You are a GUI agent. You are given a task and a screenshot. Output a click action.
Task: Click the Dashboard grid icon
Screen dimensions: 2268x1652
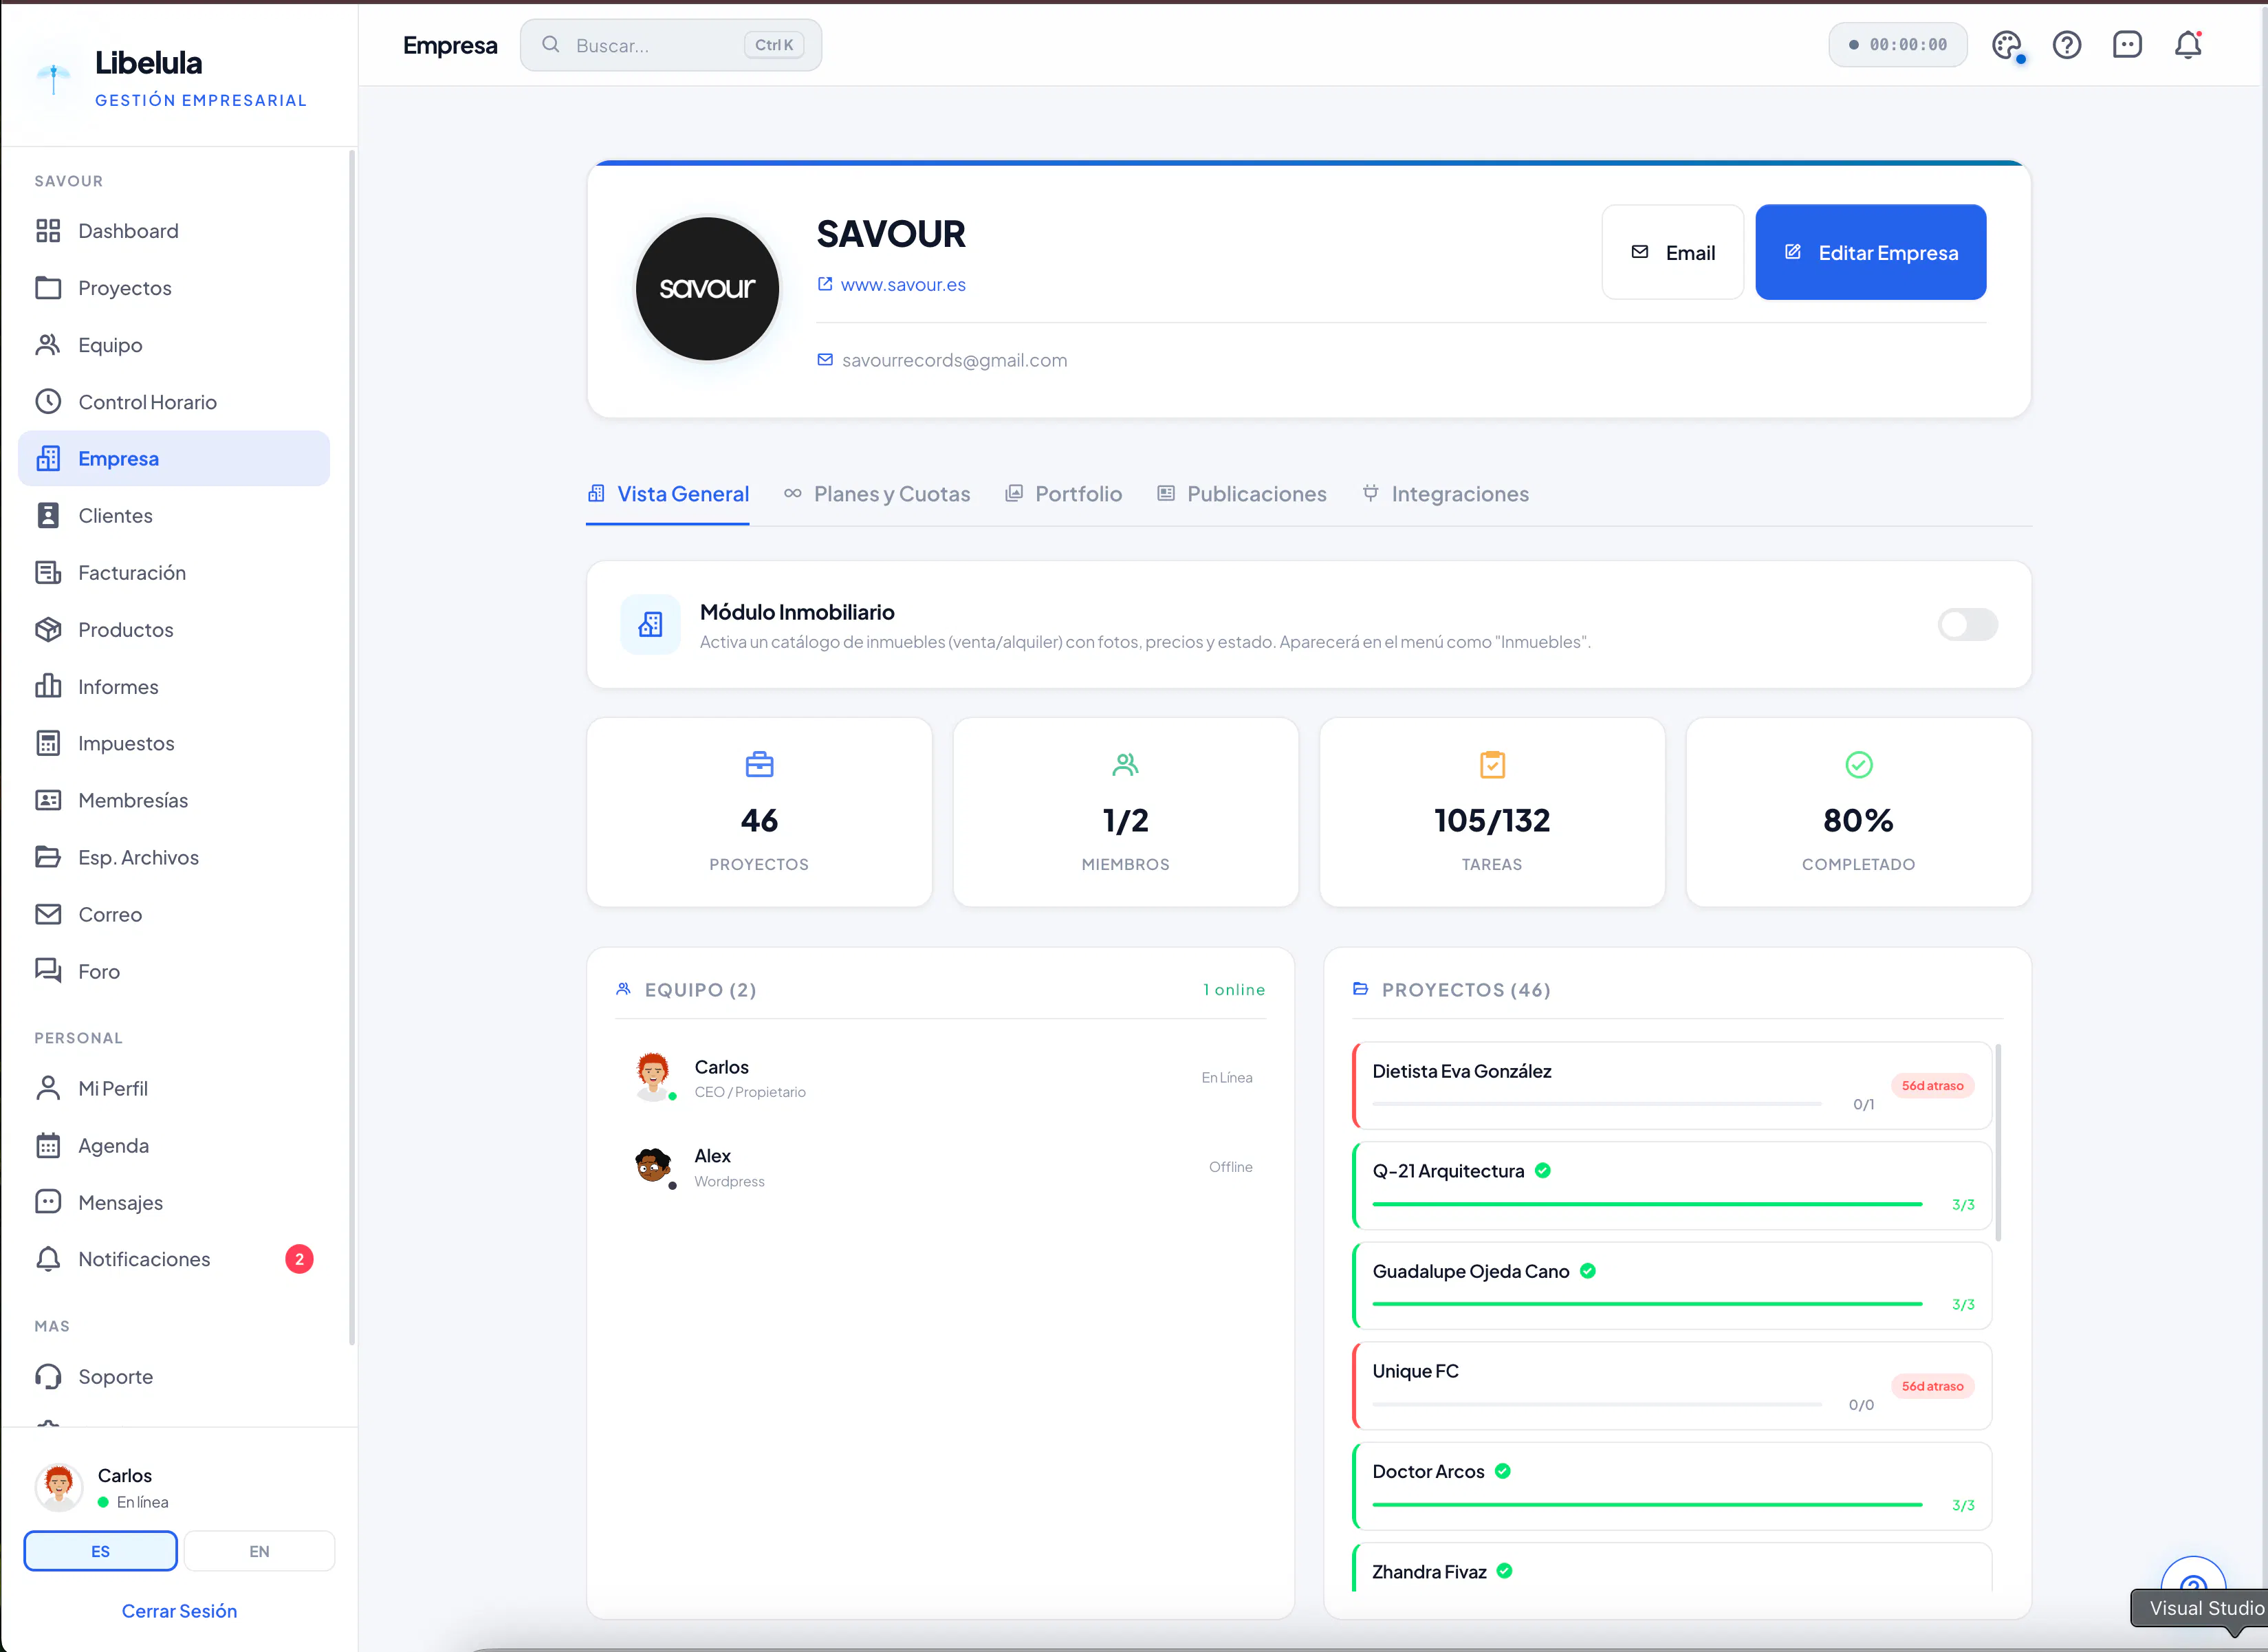pos(48,231)
